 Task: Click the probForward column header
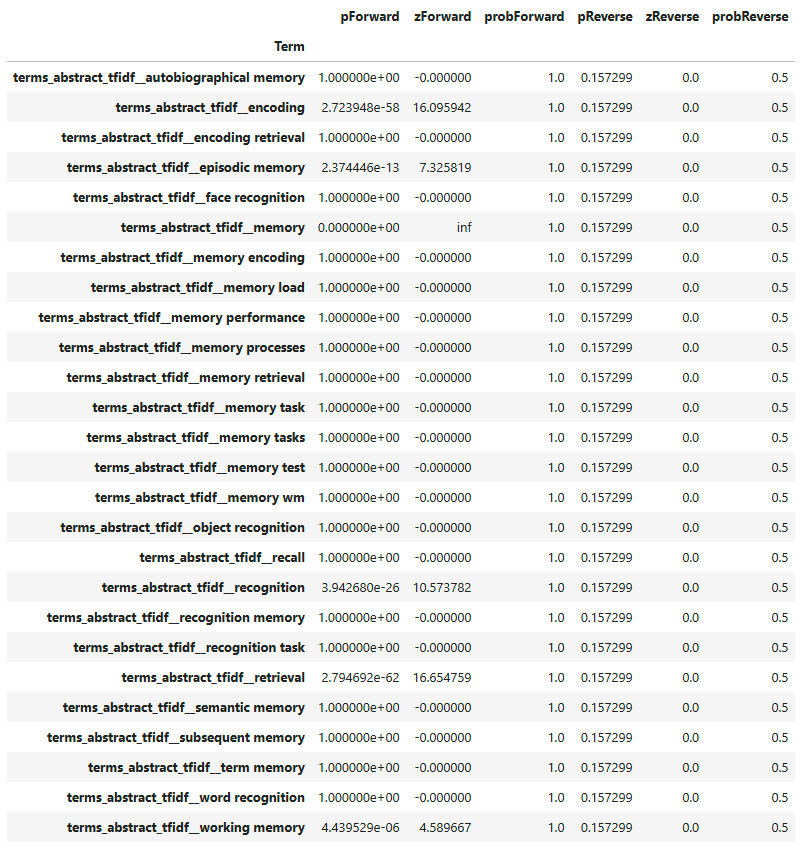click(524, 17)
